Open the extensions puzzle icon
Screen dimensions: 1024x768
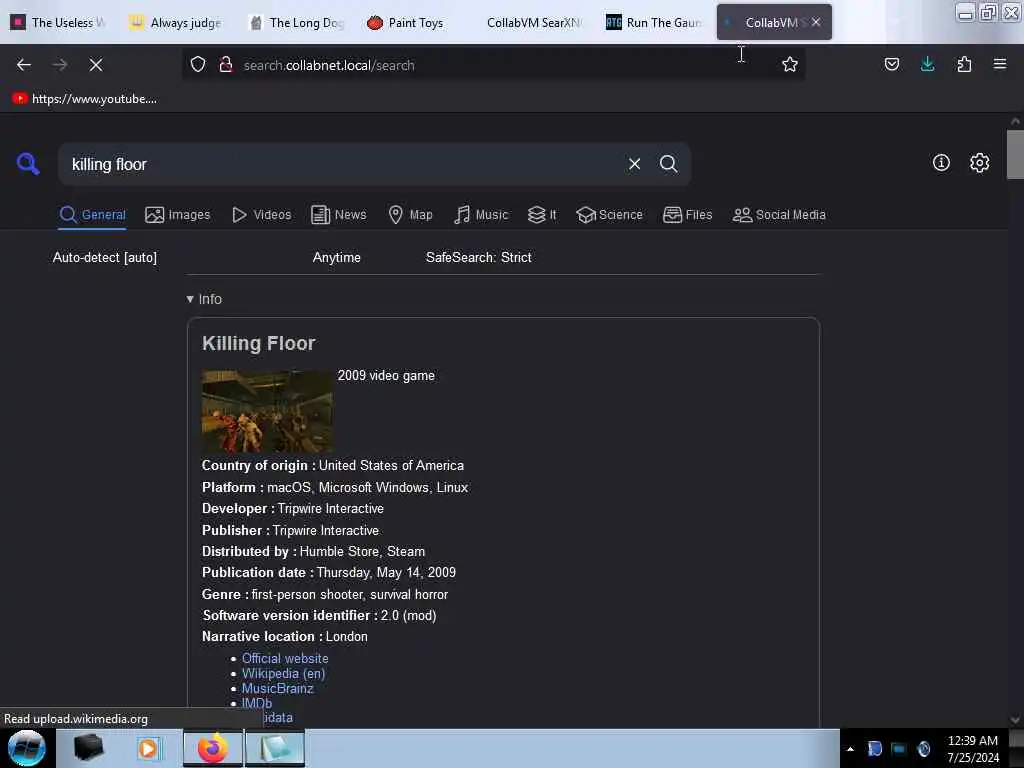[964, 64]
